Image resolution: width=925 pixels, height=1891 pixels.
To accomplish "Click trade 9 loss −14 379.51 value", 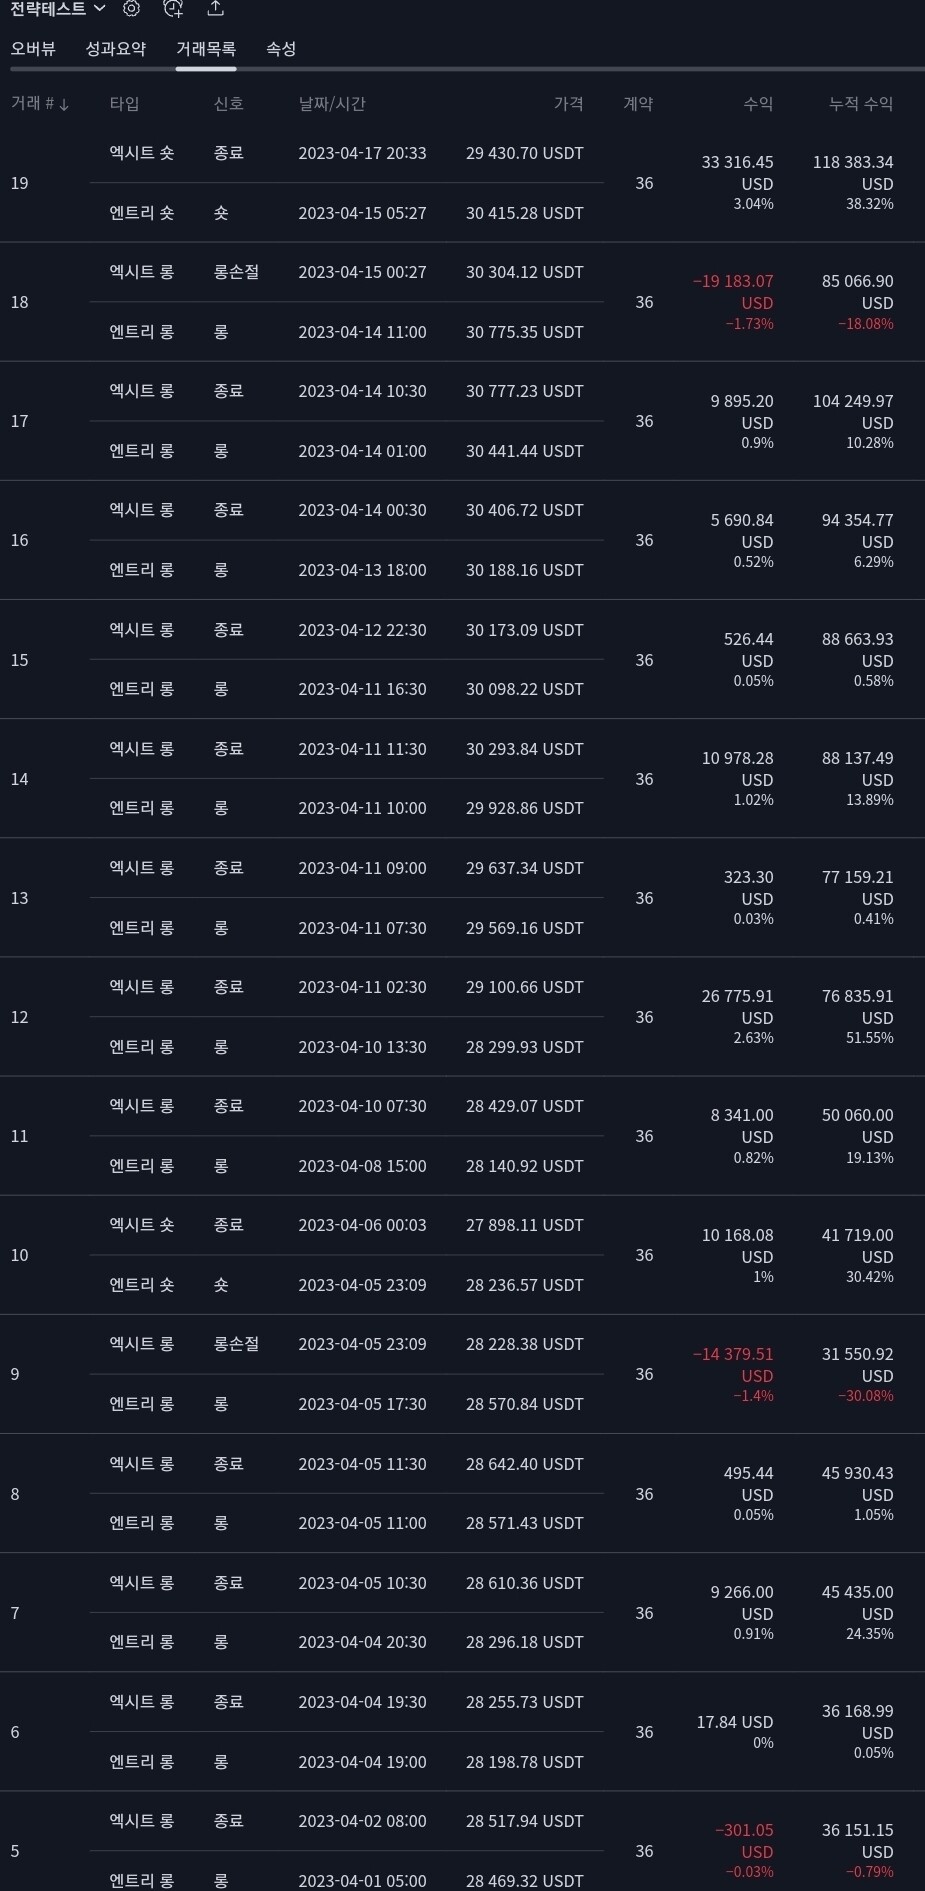I will coord(733,1354).
